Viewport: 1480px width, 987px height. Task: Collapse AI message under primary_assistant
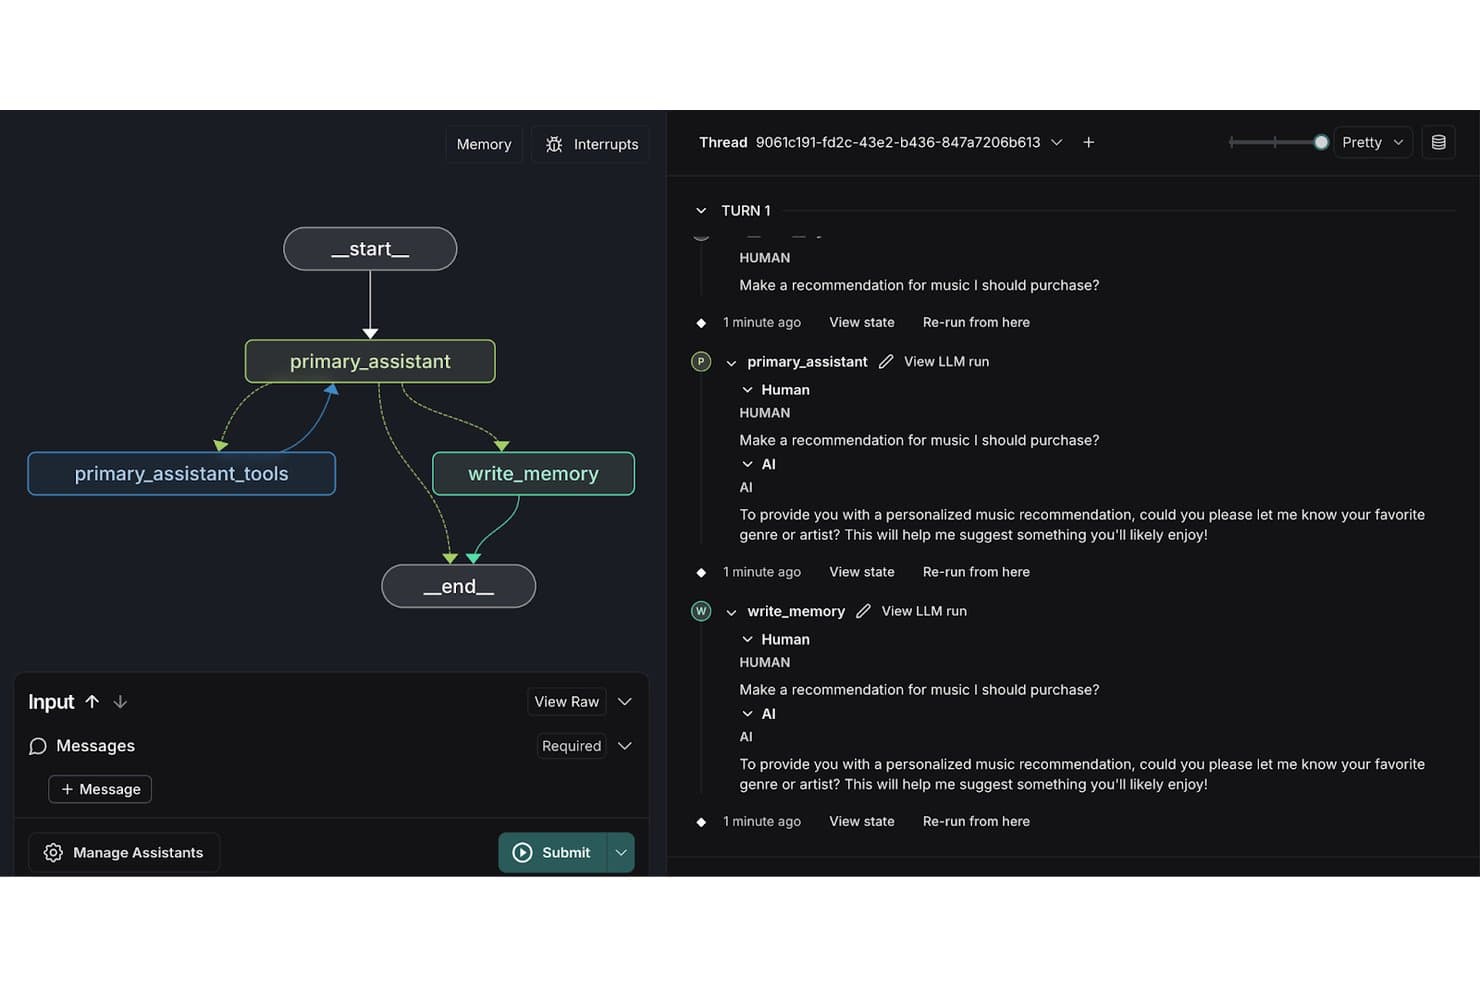[747, 464]
